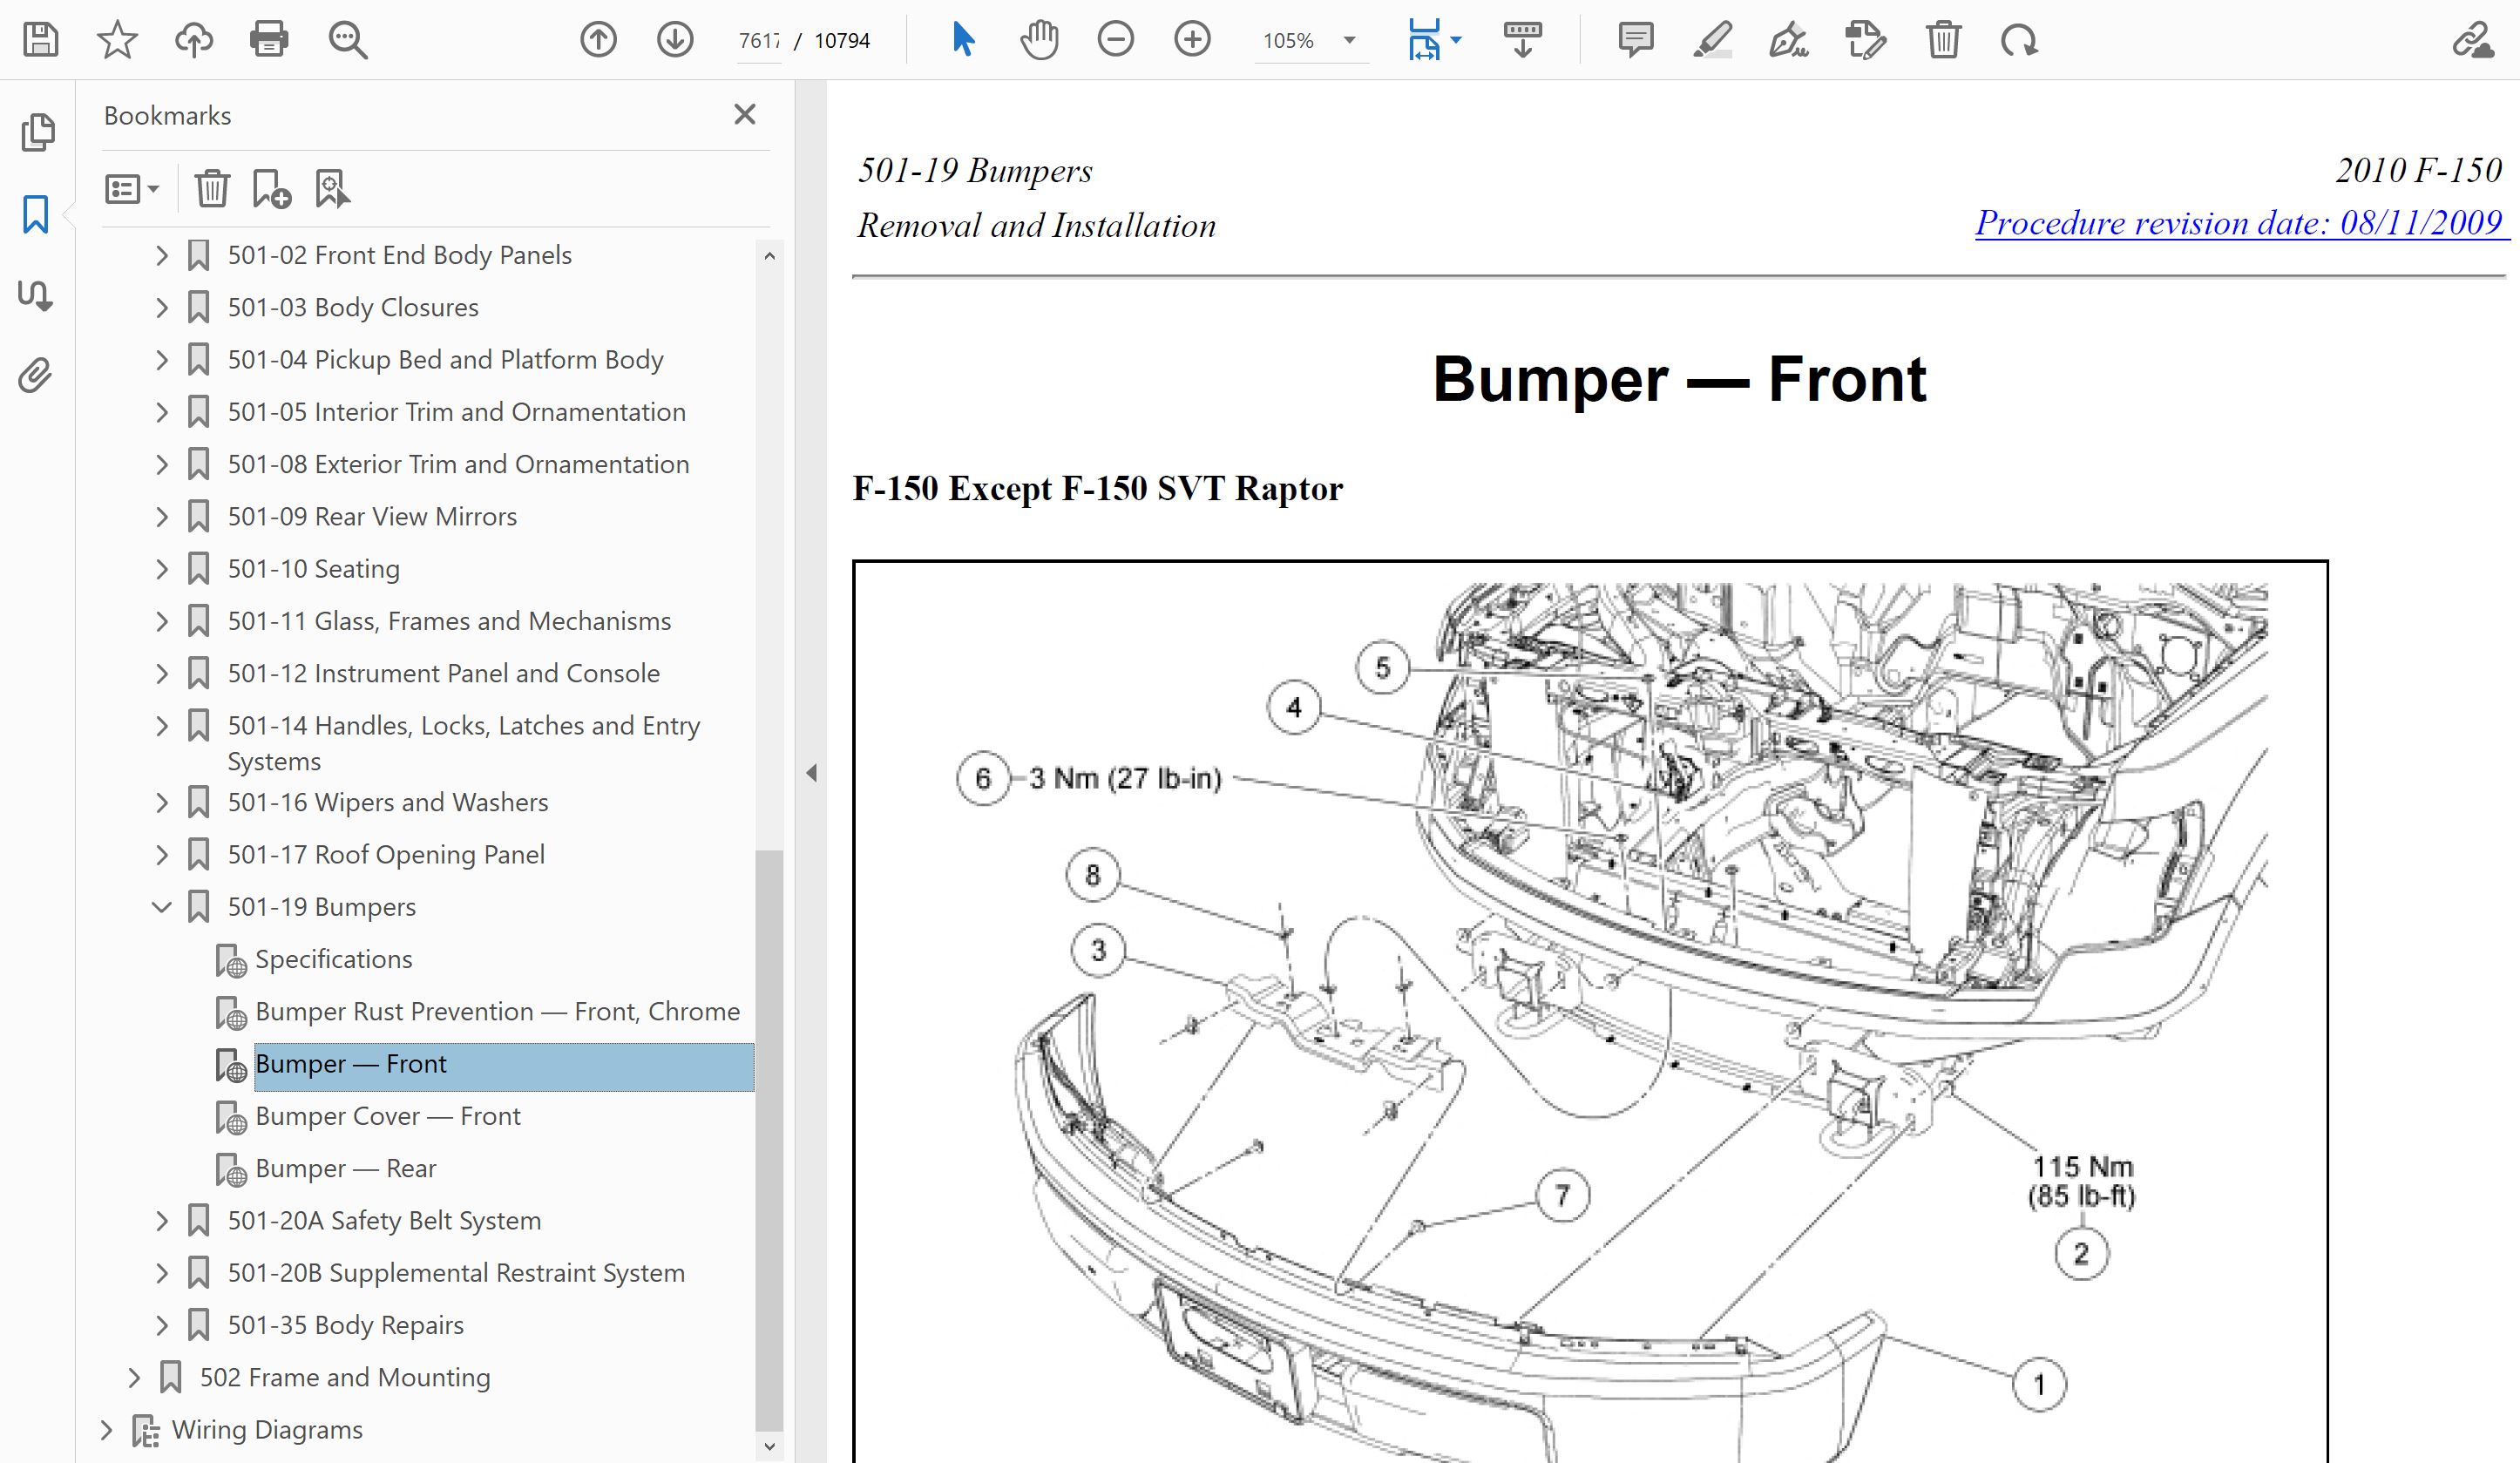The image size is (2520, 1463).
Task: Select the Highlight text tool
Action: point(1712,40)
